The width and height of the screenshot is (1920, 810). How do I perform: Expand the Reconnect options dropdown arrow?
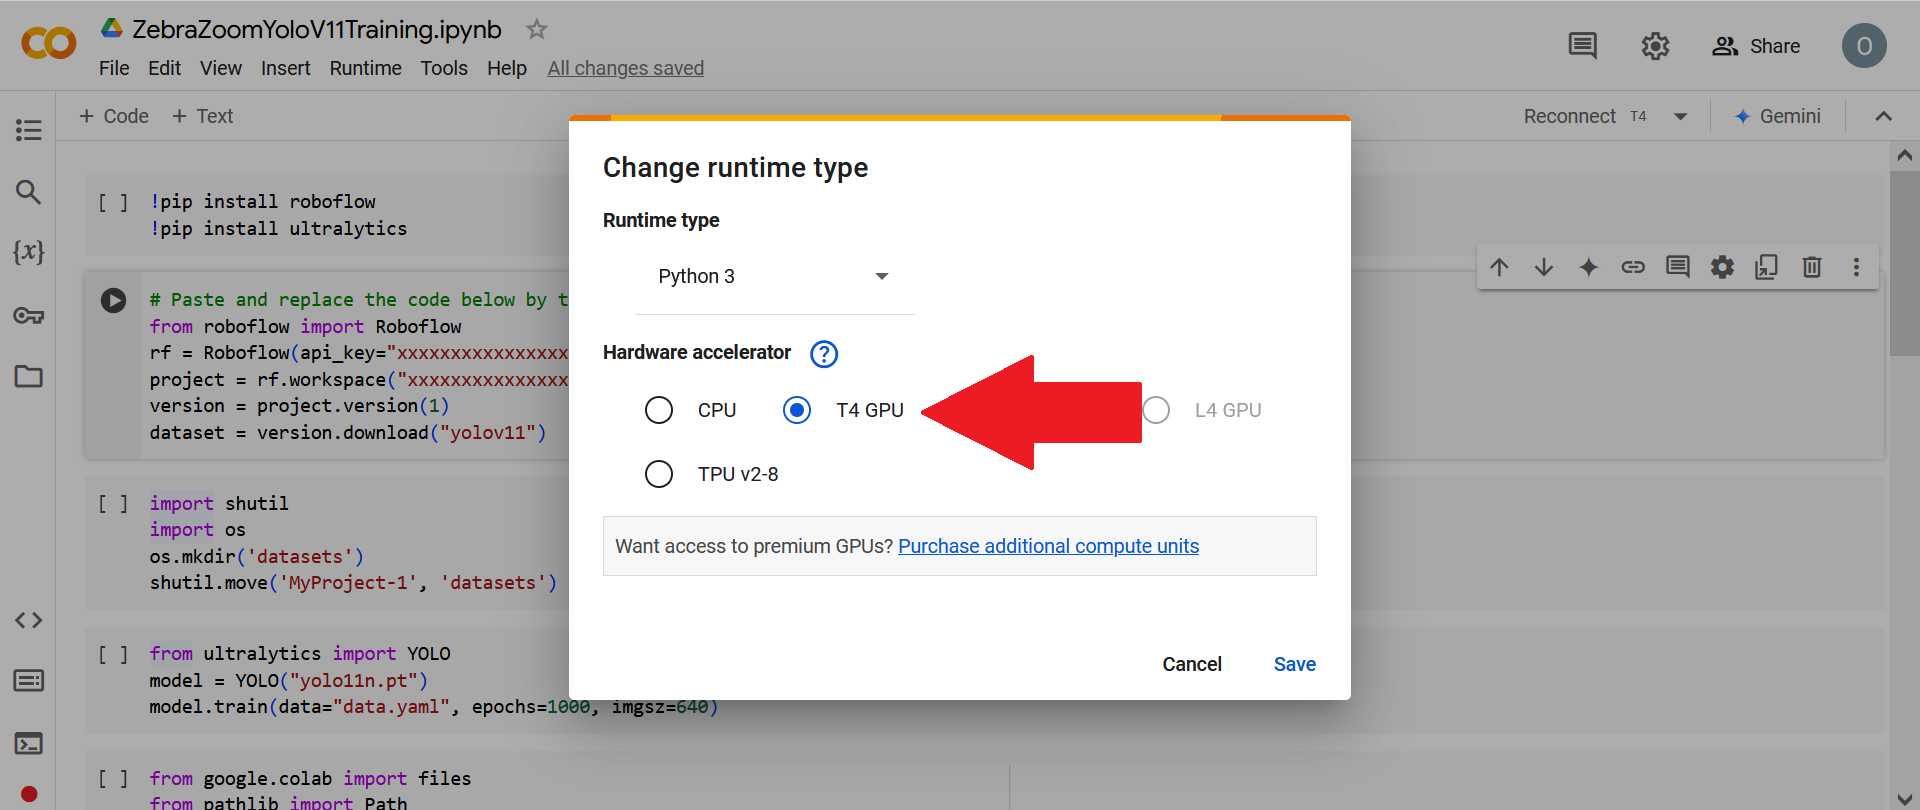click(1681, 117)
